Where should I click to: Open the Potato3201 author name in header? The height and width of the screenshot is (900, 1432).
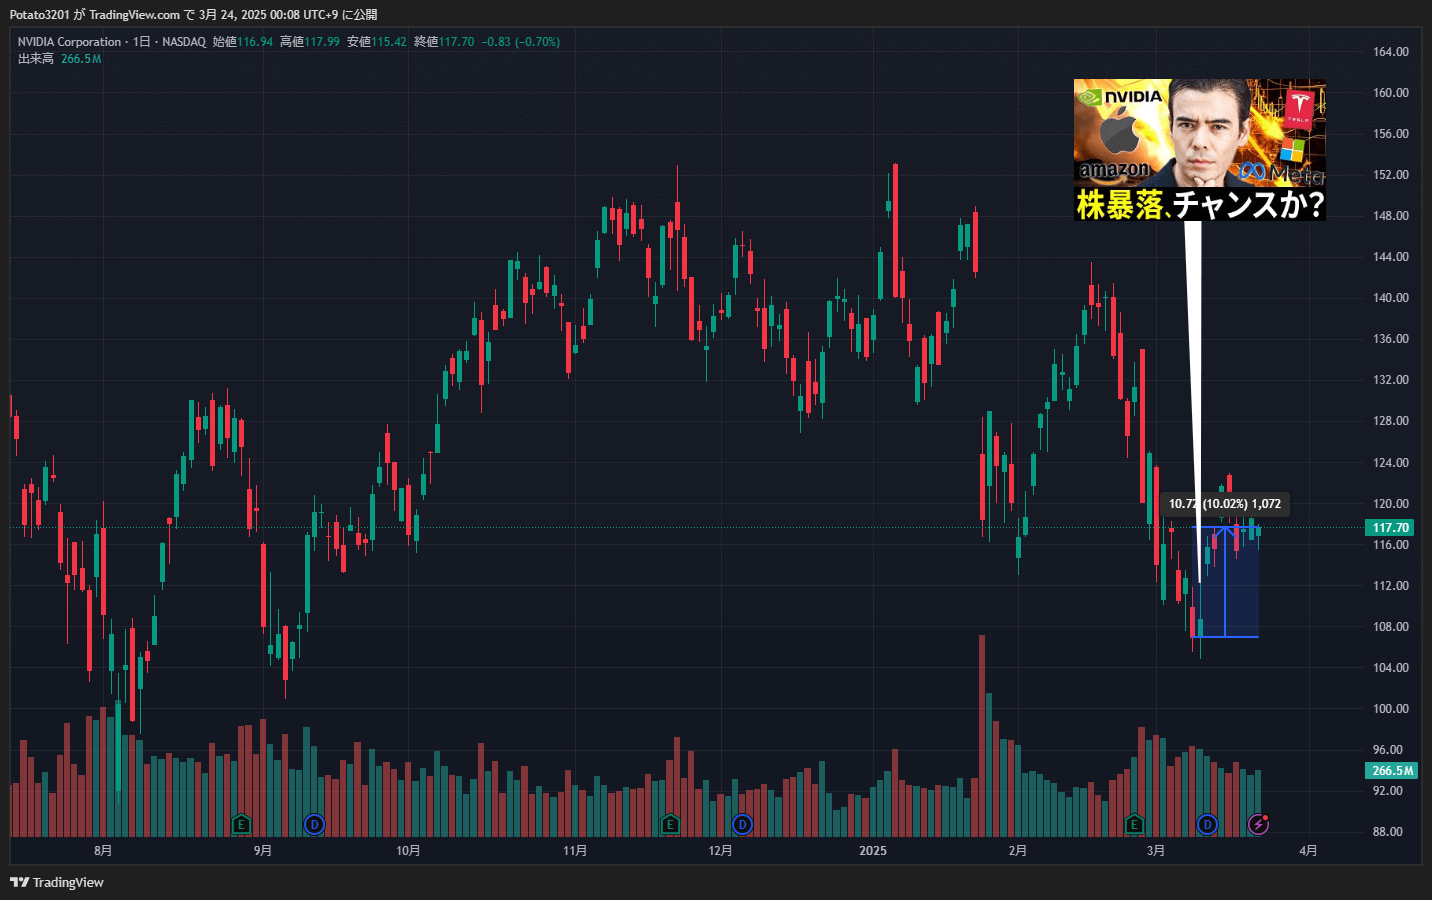tap(40, 15)
